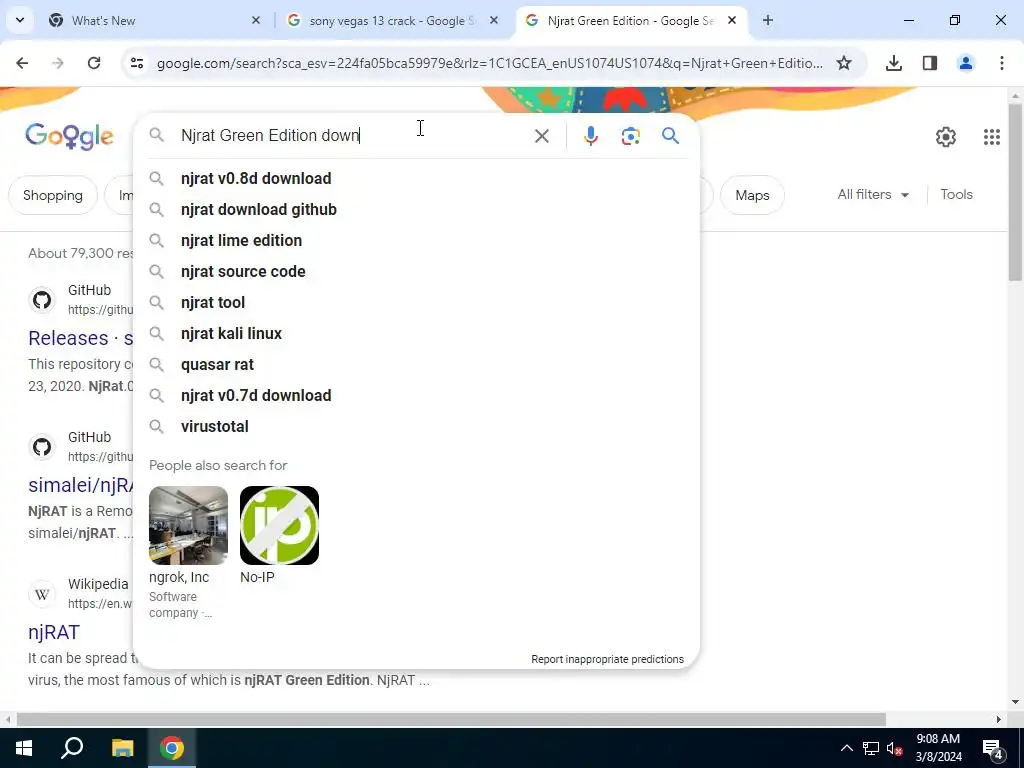Open Google Lens image search
The height and width of the screenshot is (768, 1024).
tap(630, 136)
